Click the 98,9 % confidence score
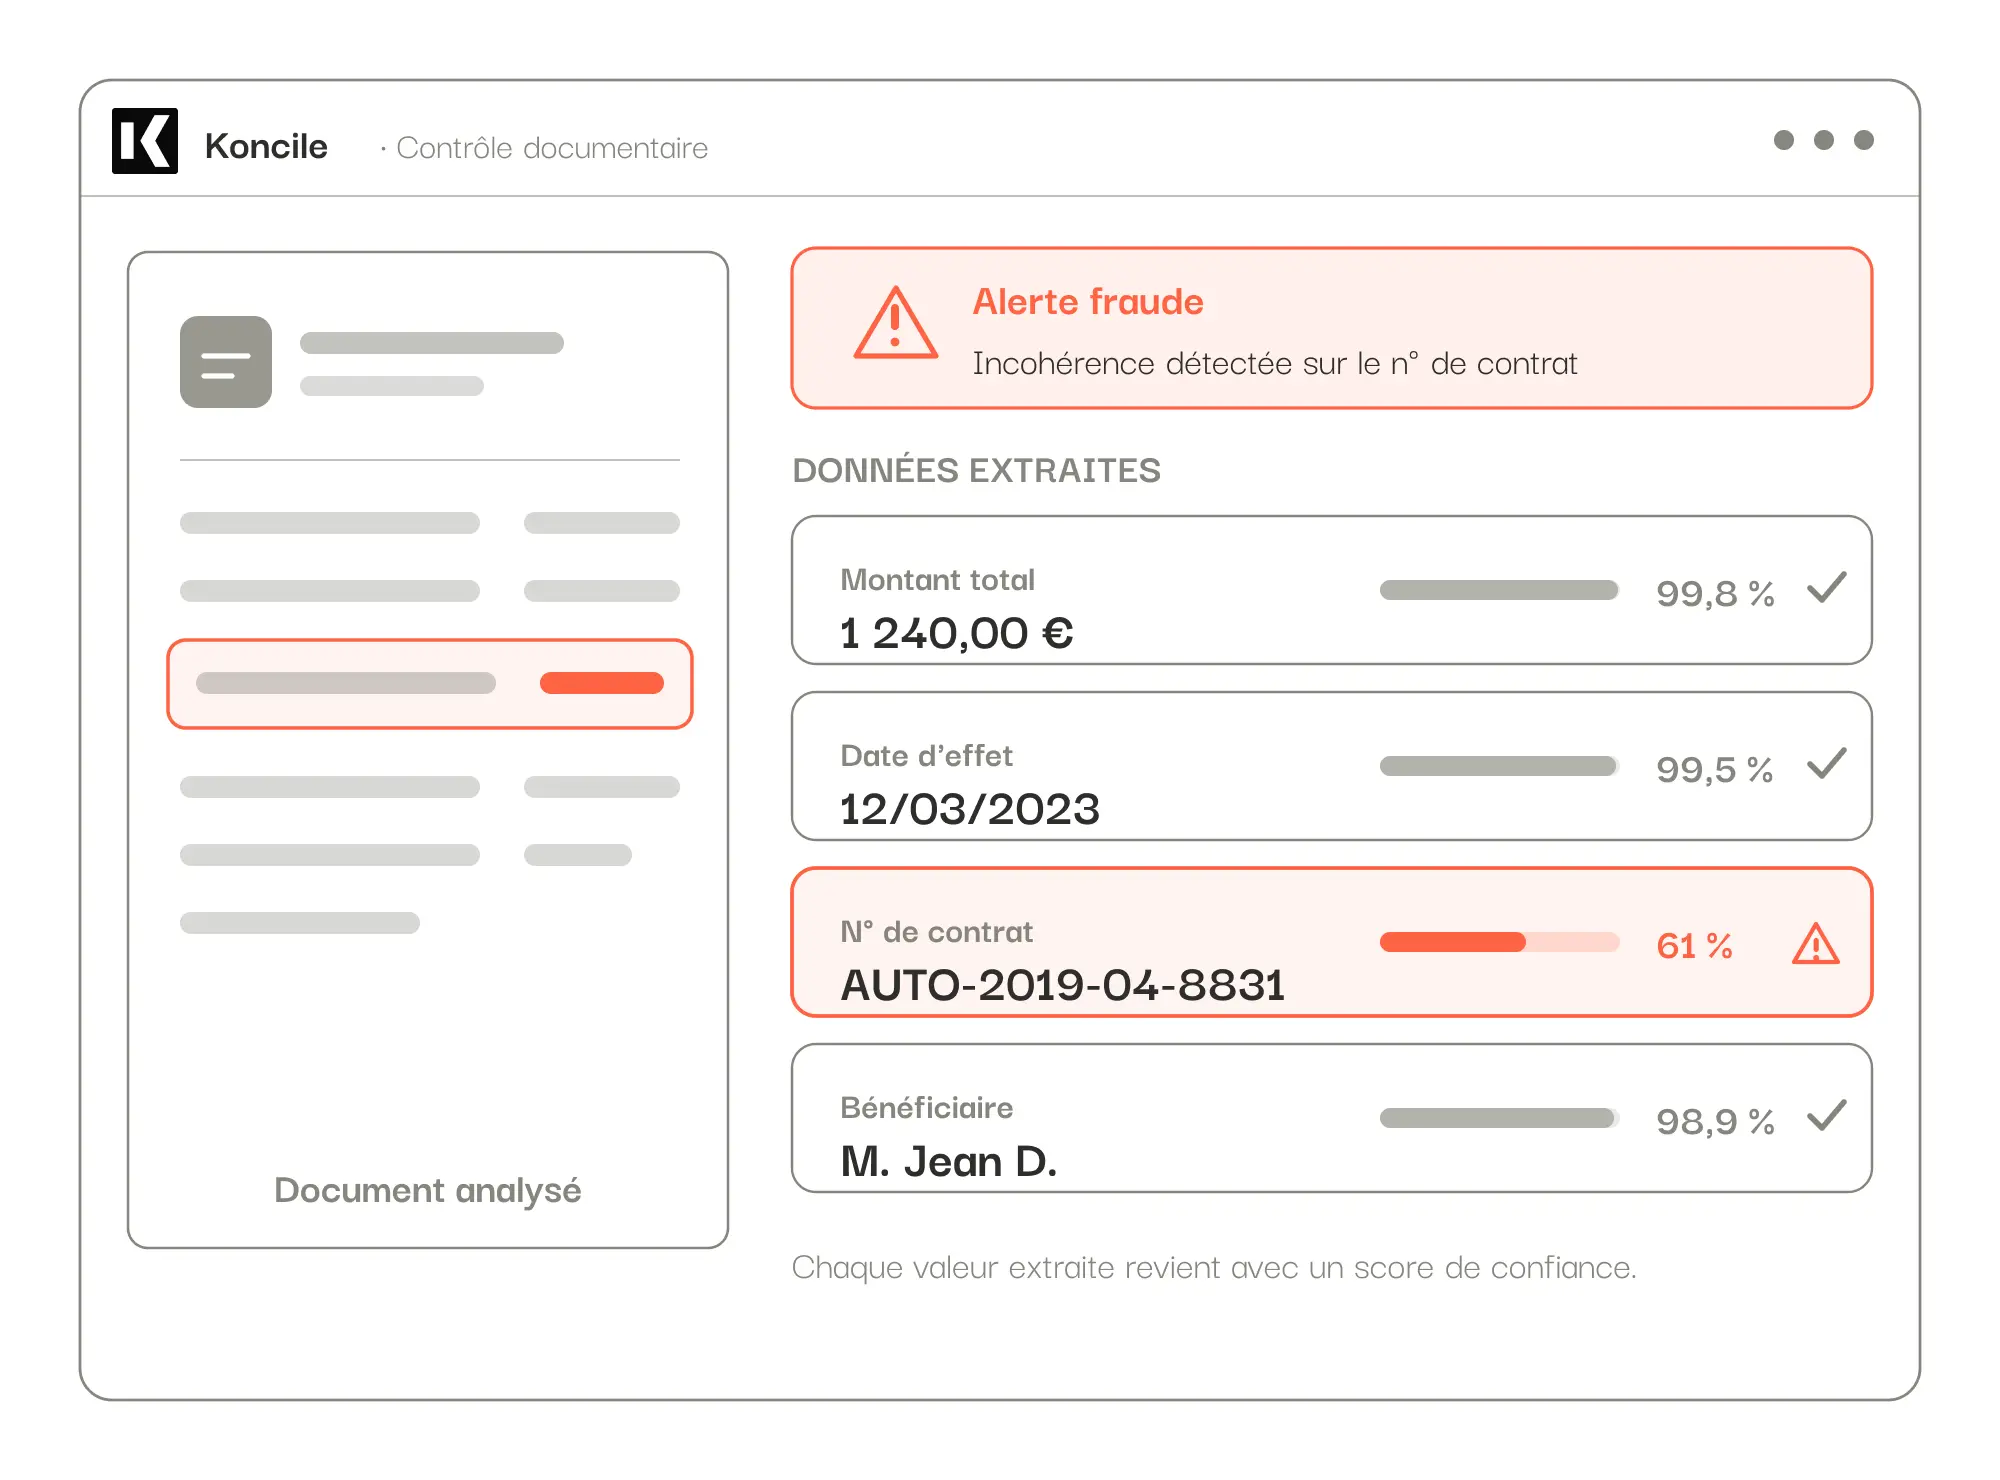The height and width of the screenshot is (1480, 2000). [1715, 1121]
